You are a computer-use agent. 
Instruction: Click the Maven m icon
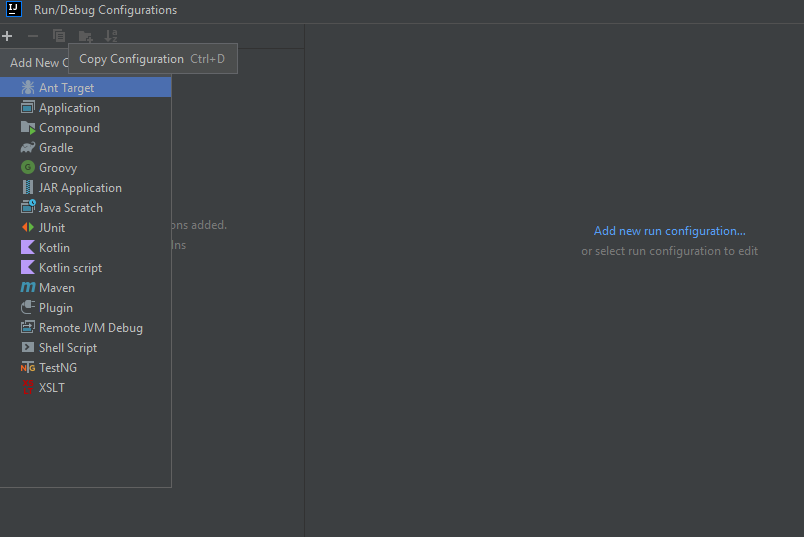click(28, 287)
